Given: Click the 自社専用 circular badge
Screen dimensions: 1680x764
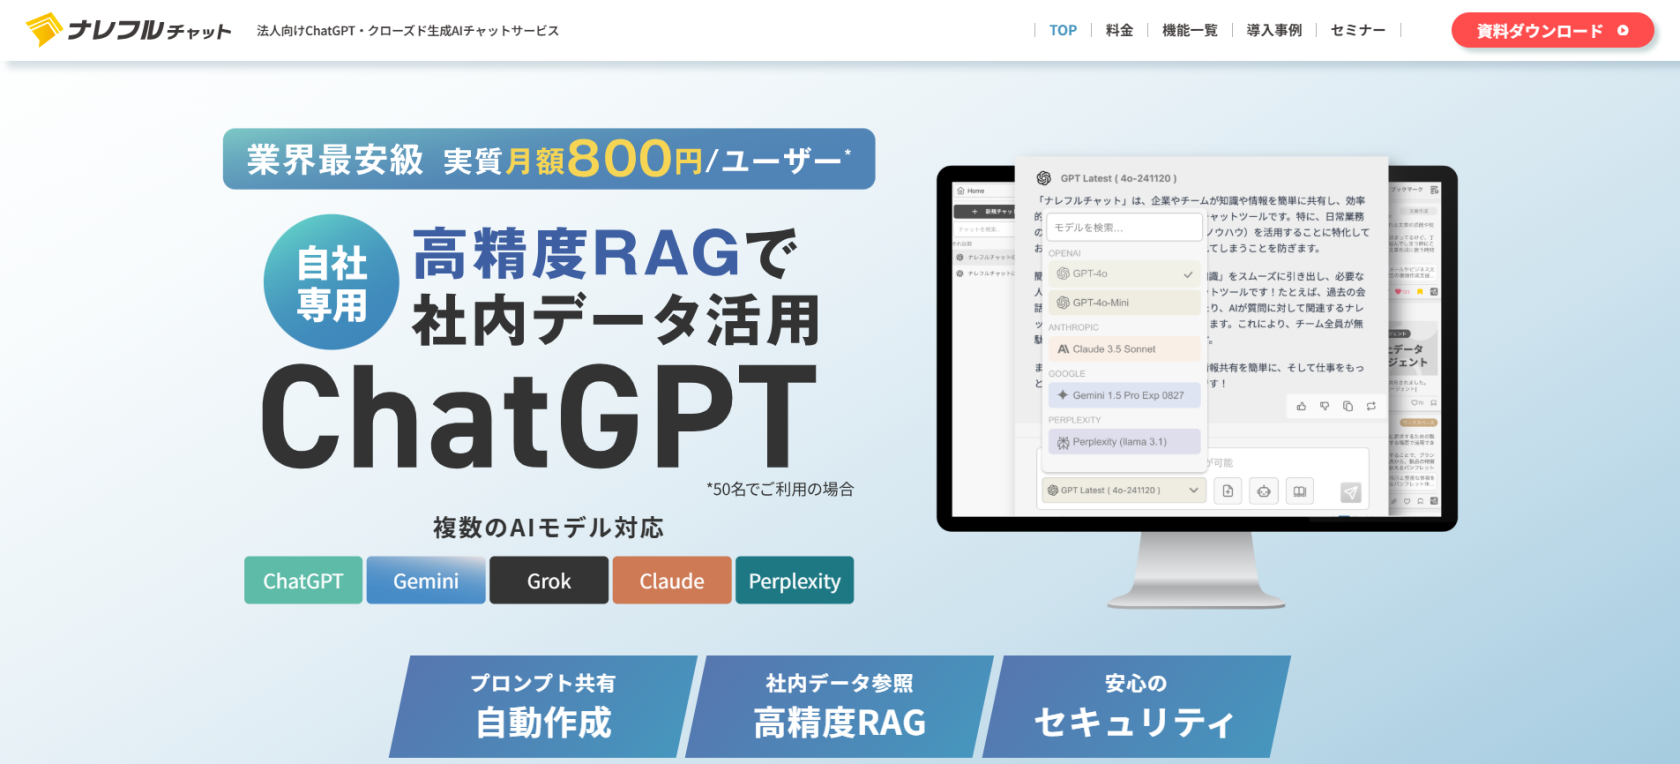Looking at the screenshot, I should (332, 282).
